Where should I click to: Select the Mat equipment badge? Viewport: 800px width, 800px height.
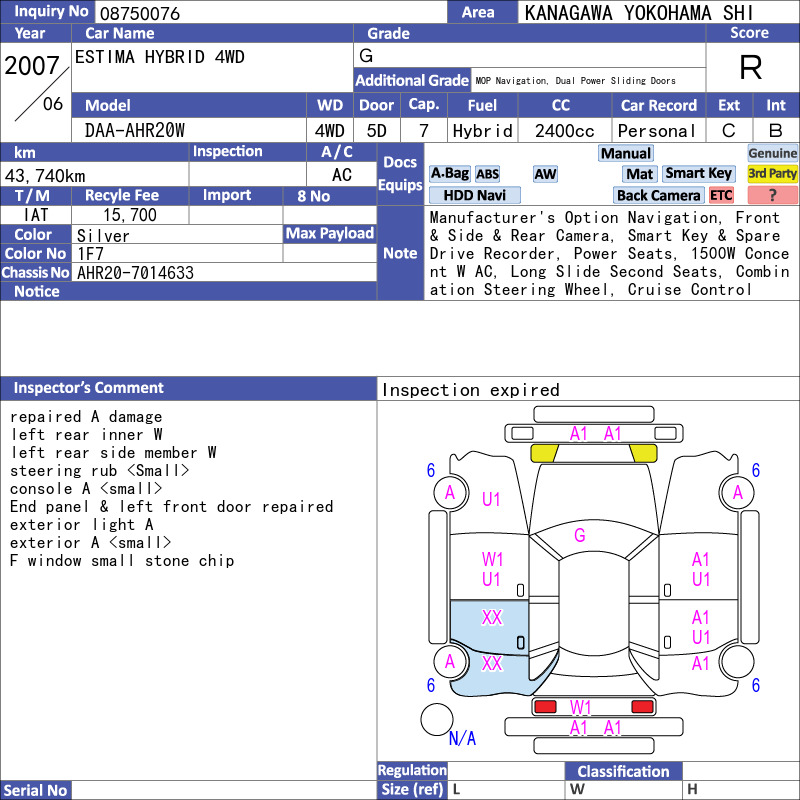(x=639, y=174)
